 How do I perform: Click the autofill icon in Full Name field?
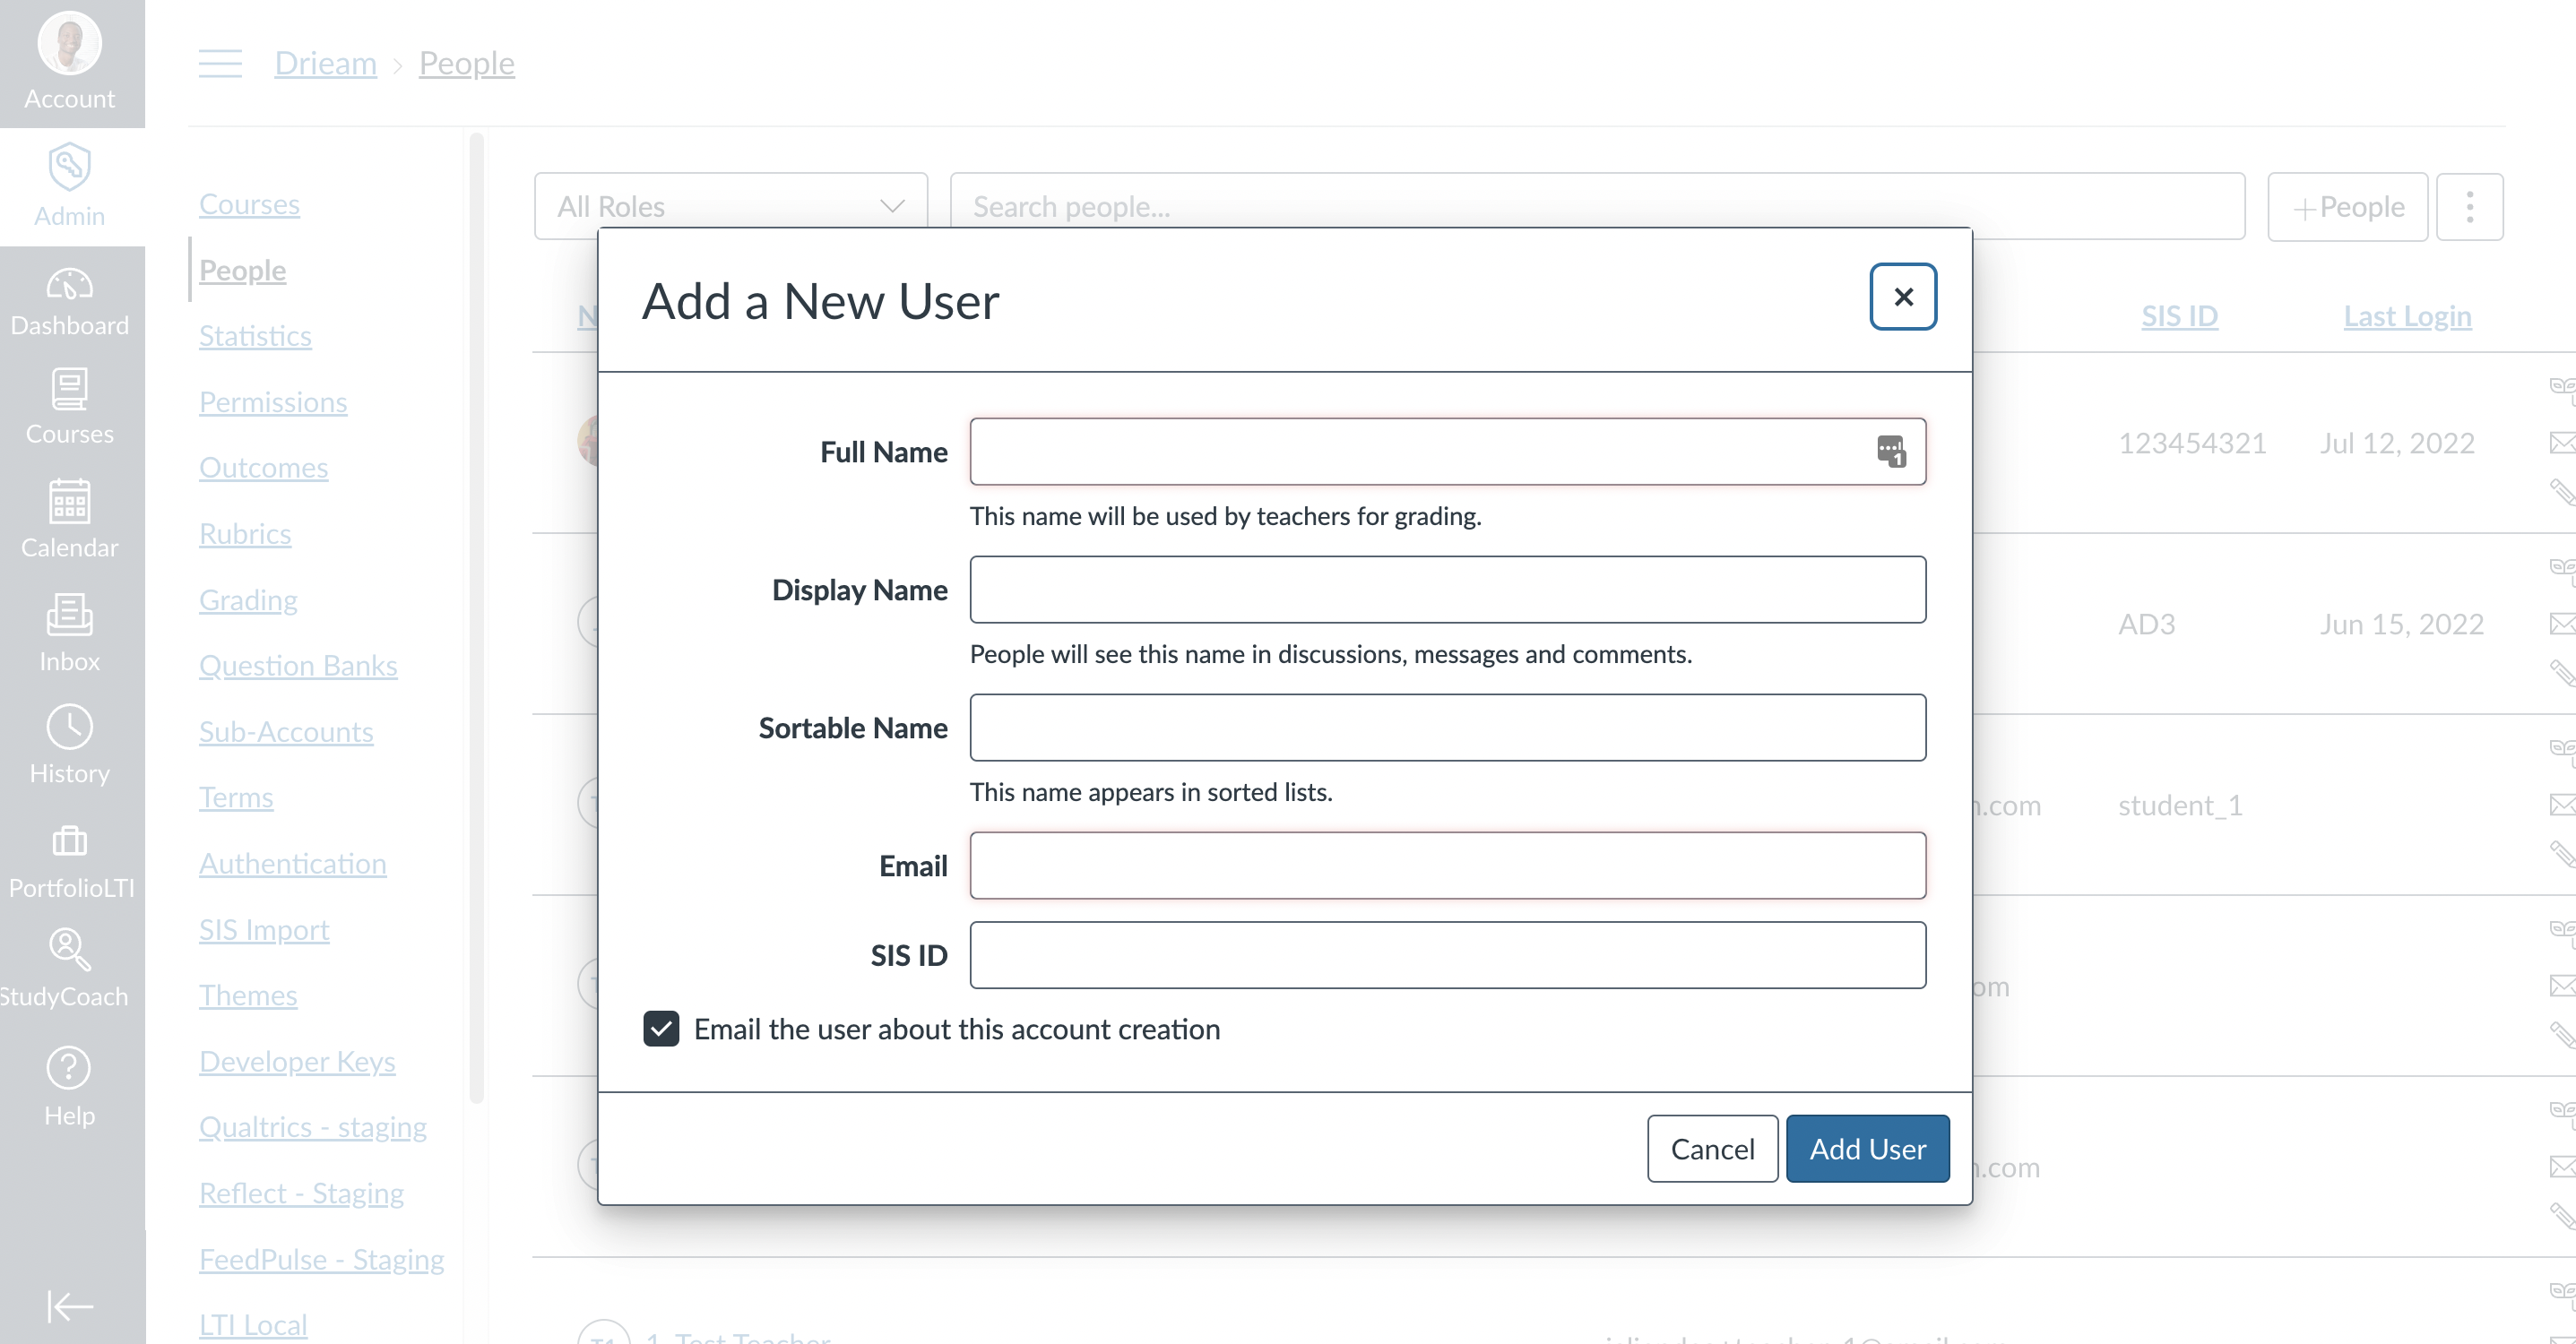(1891, 451)
